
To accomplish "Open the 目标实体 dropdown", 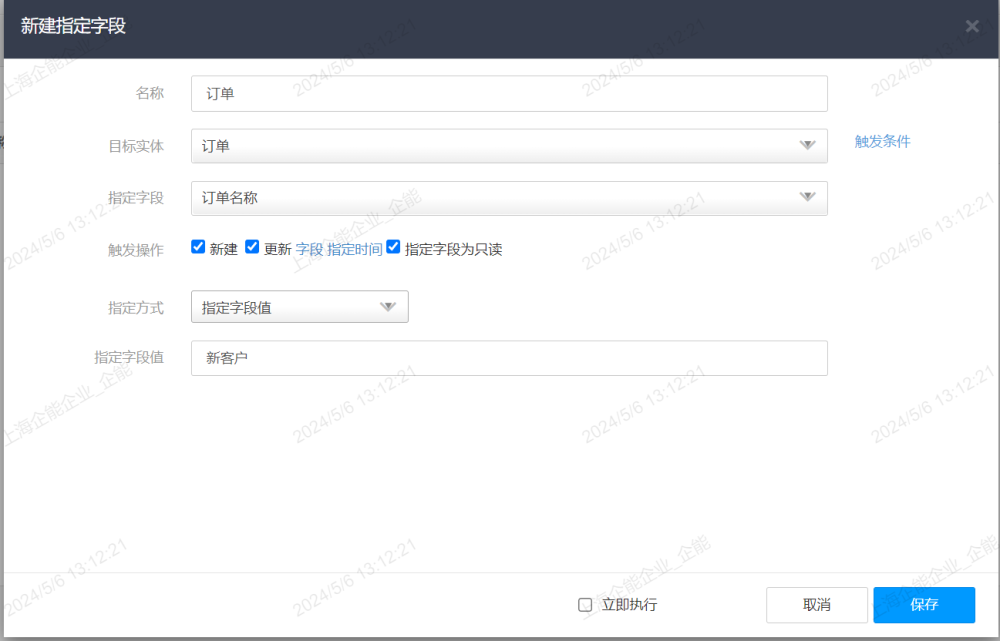I will tap(509, 146).
